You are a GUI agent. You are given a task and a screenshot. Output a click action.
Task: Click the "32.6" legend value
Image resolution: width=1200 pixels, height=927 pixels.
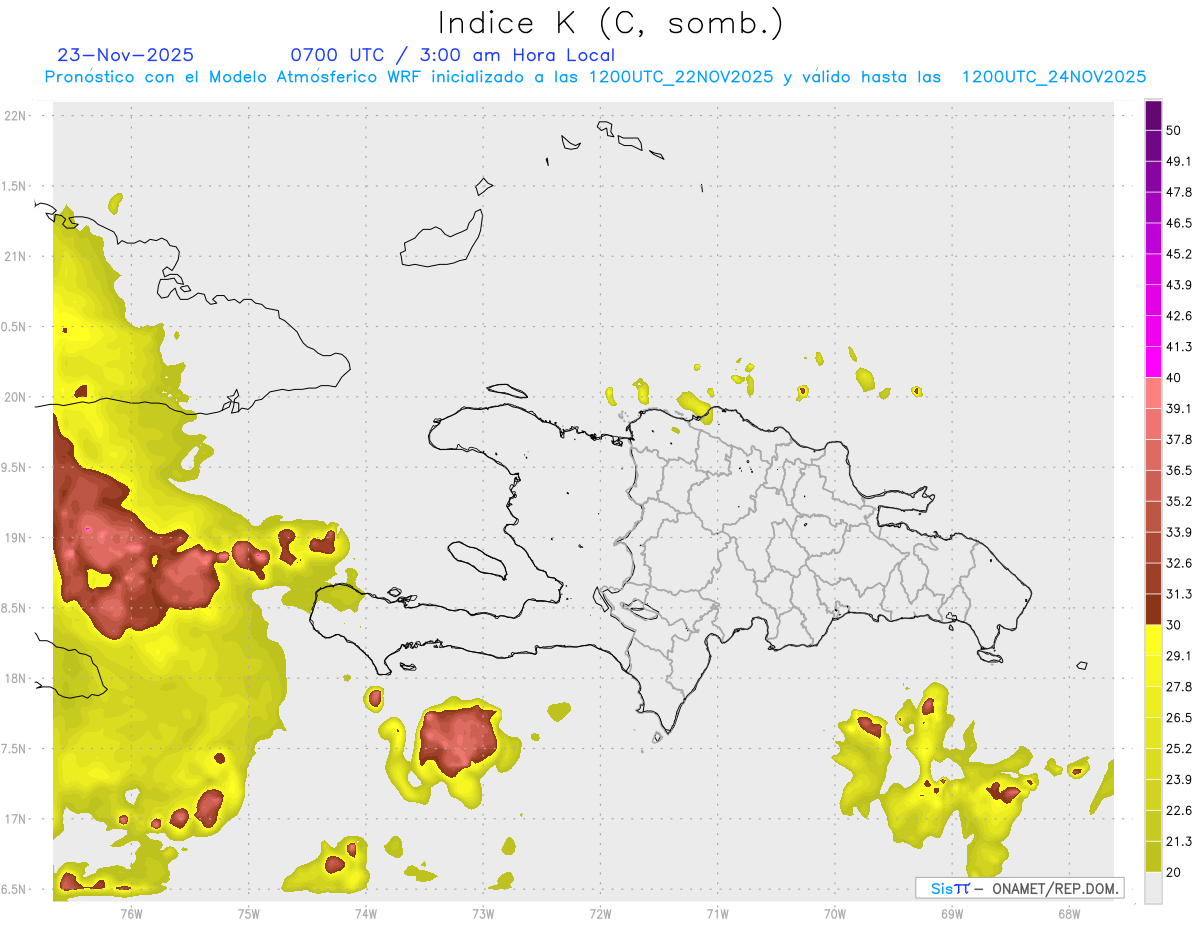coord(1179,563)
